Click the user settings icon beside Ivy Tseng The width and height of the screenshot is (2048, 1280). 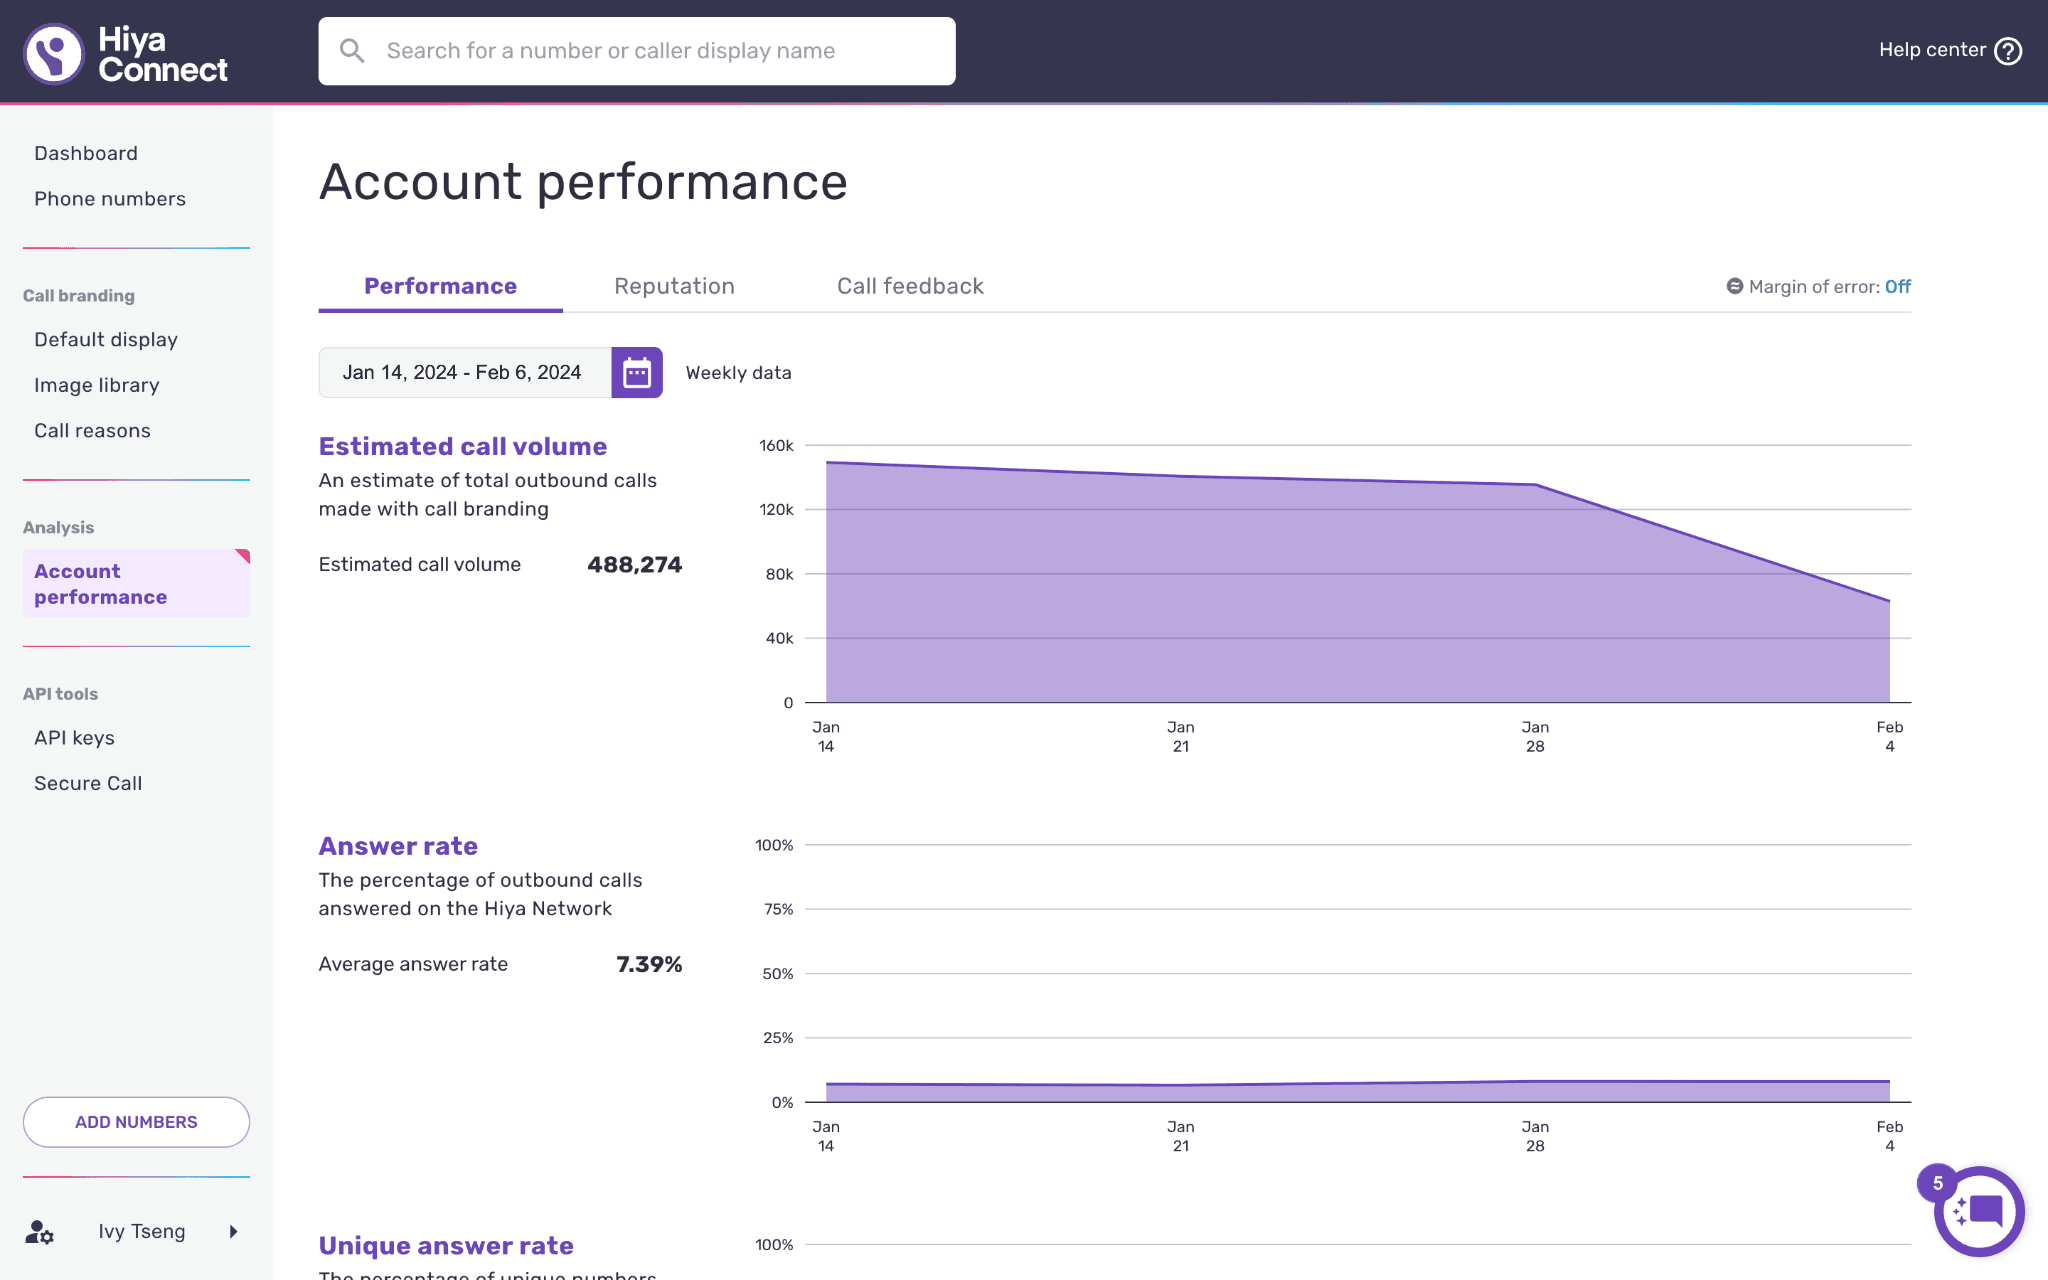[x=39, y=1232]
